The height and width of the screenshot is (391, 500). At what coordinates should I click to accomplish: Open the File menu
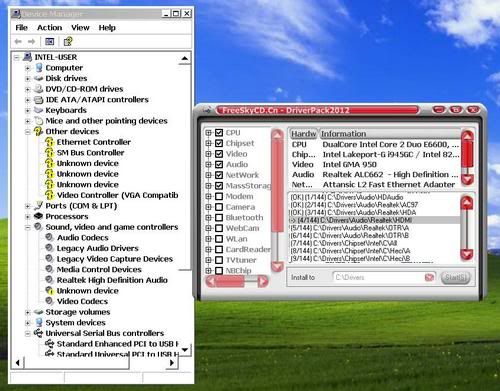click(22, 28)
